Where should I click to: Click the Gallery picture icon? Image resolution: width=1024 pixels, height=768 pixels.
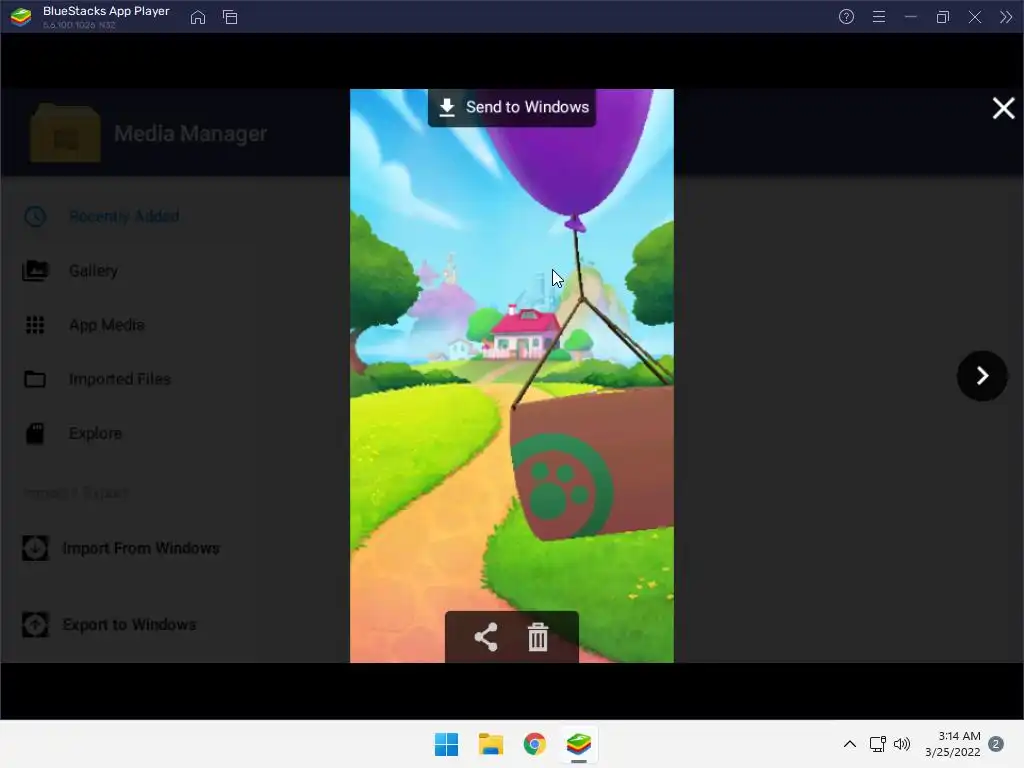35,270
